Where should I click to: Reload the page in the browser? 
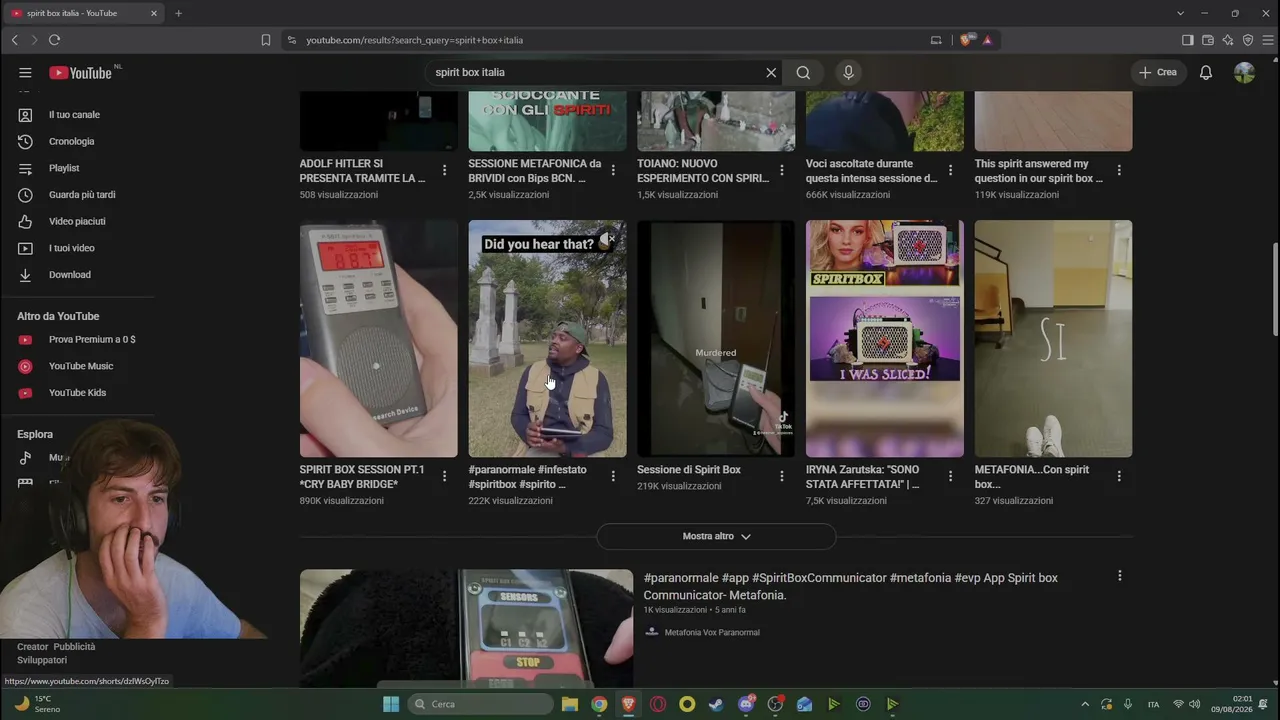coord(54,40)
